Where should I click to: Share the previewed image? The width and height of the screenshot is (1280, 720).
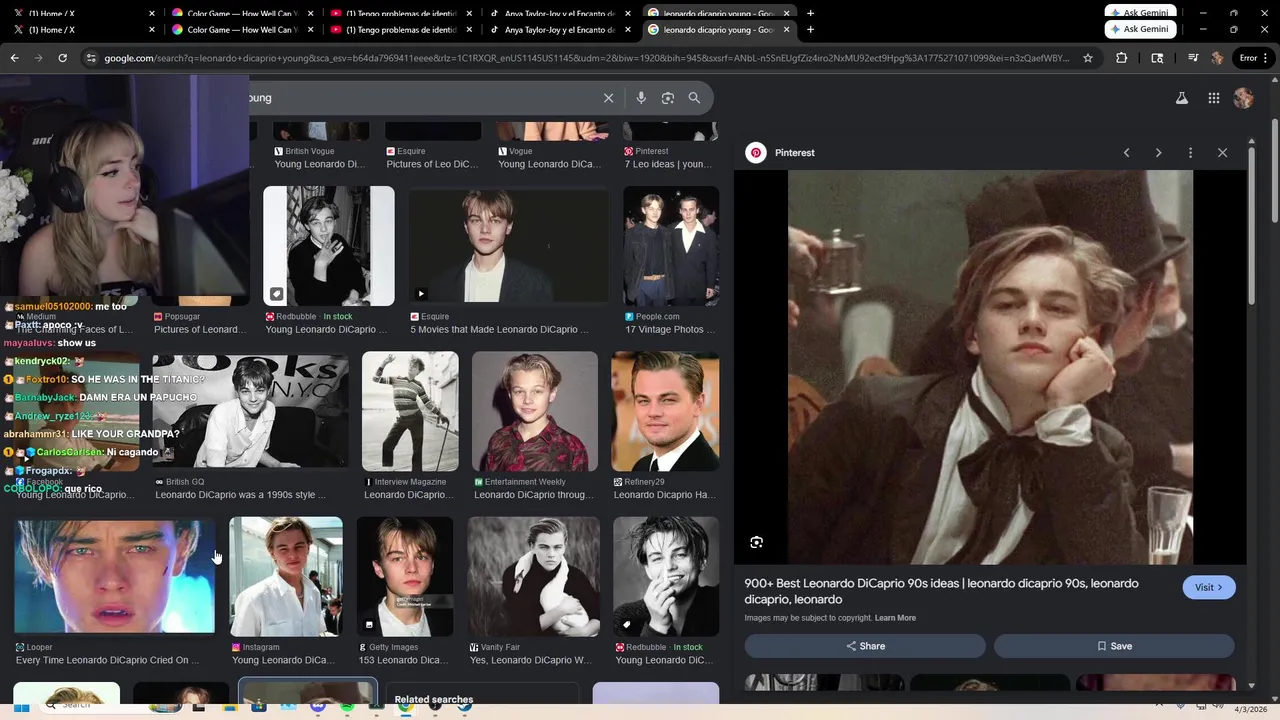865,646
